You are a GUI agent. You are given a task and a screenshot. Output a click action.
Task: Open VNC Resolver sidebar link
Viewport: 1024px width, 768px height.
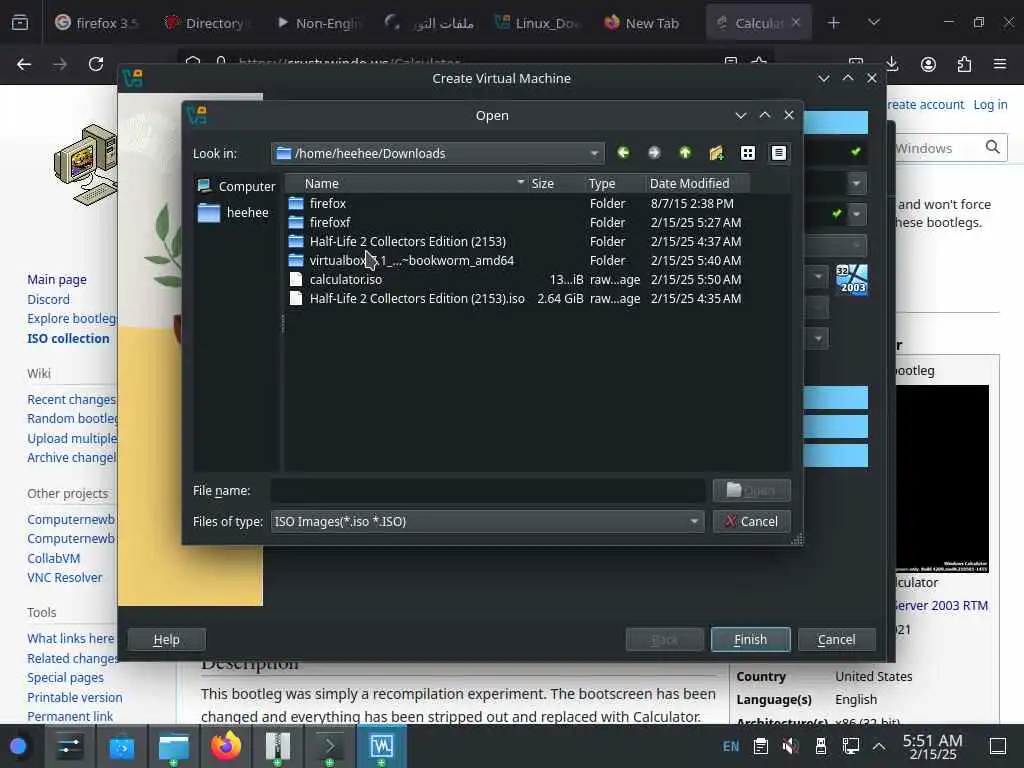click(x=65, y=577)
